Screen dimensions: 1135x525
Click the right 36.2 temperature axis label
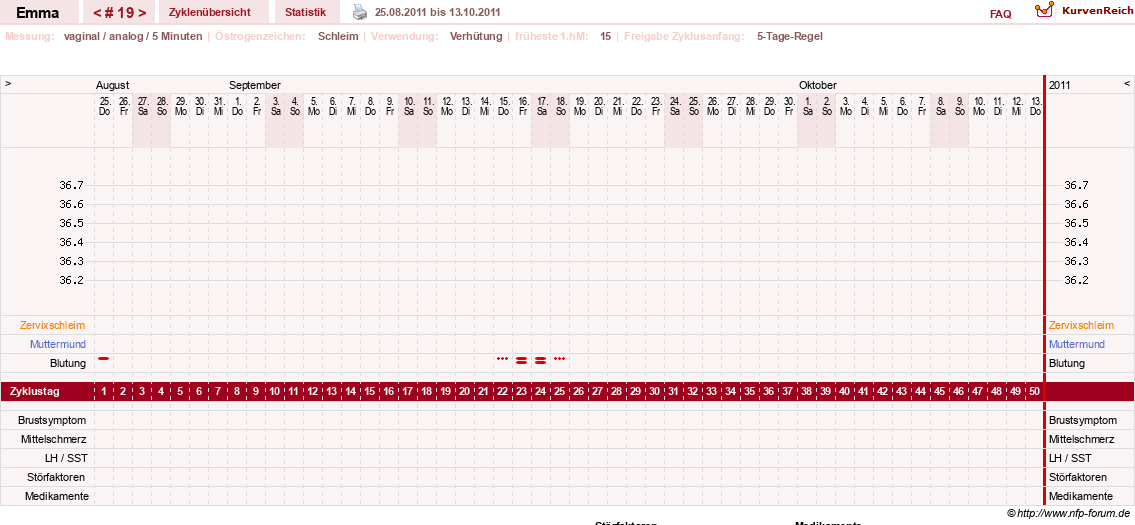pyautogui.click(x=1076, y=280)
